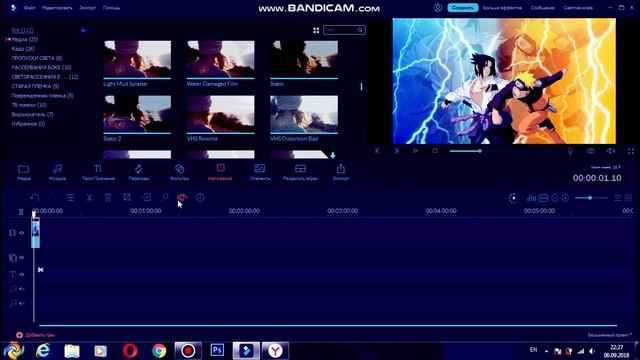Open the split screen tab
The image size is (640, 360).
300,172
